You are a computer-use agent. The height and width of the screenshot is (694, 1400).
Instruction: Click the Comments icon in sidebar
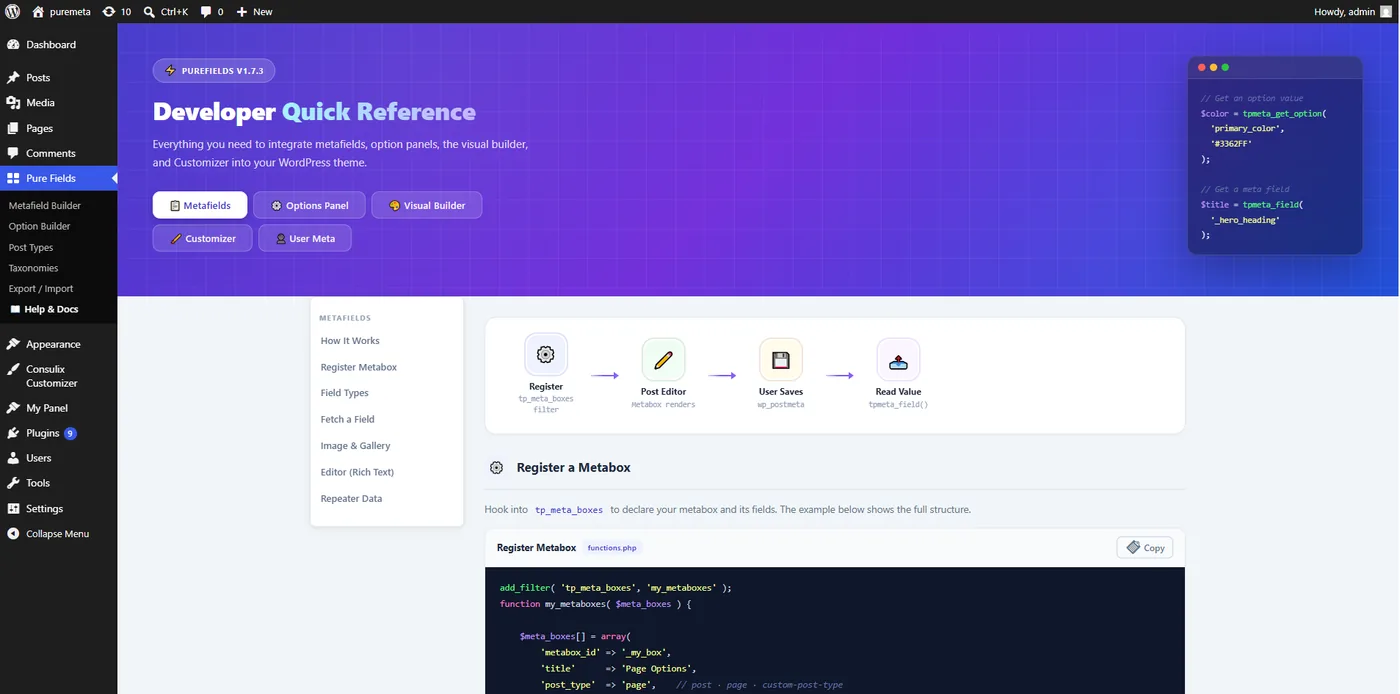[x=13, y=154]
